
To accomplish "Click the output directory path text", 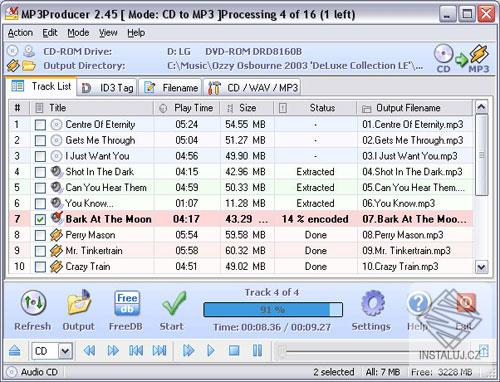I will (x=295, y=66).
